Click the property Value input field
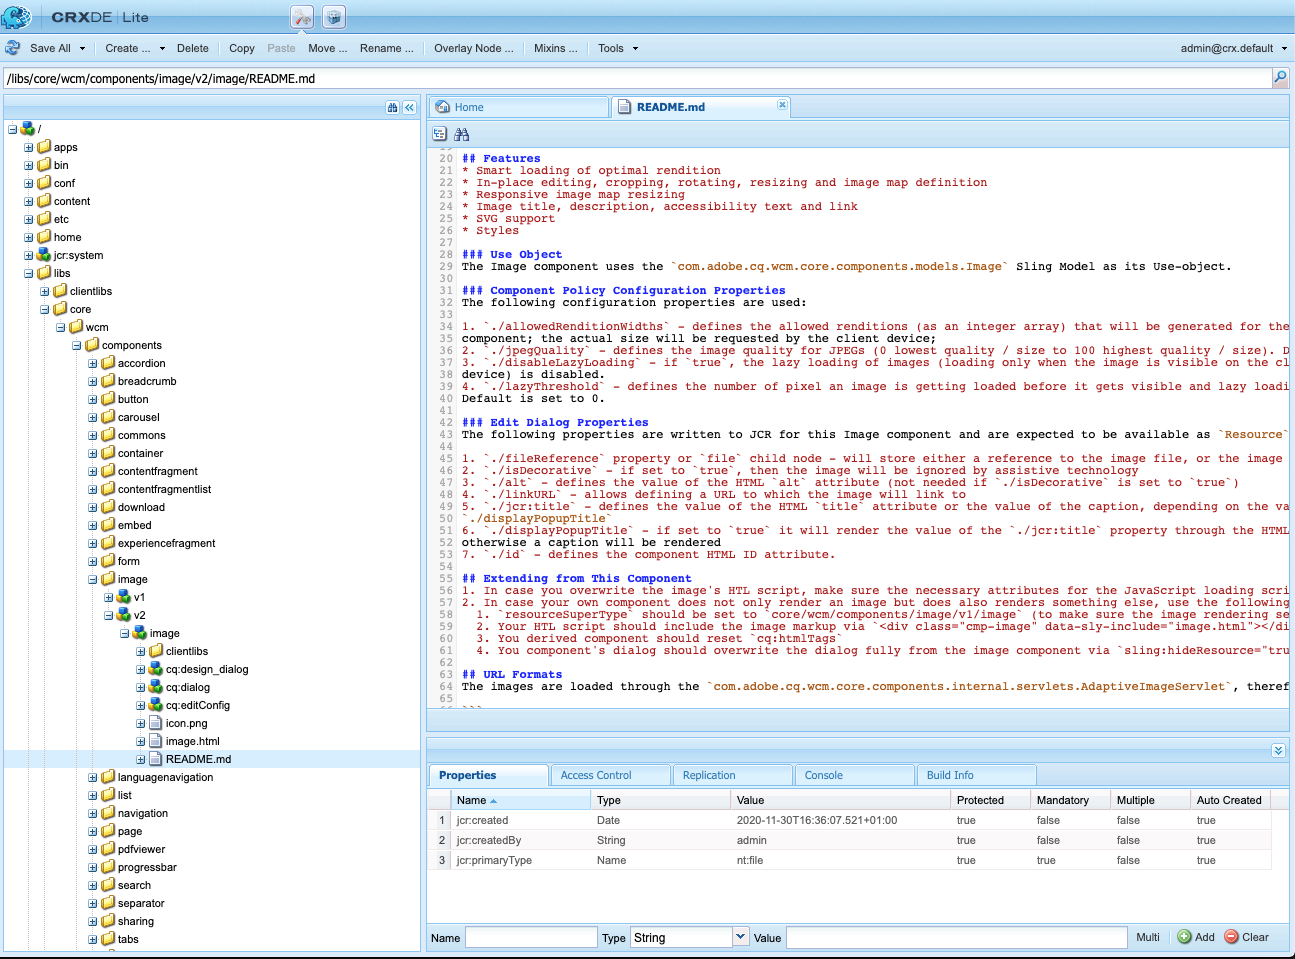 click(x=957, y=937)
